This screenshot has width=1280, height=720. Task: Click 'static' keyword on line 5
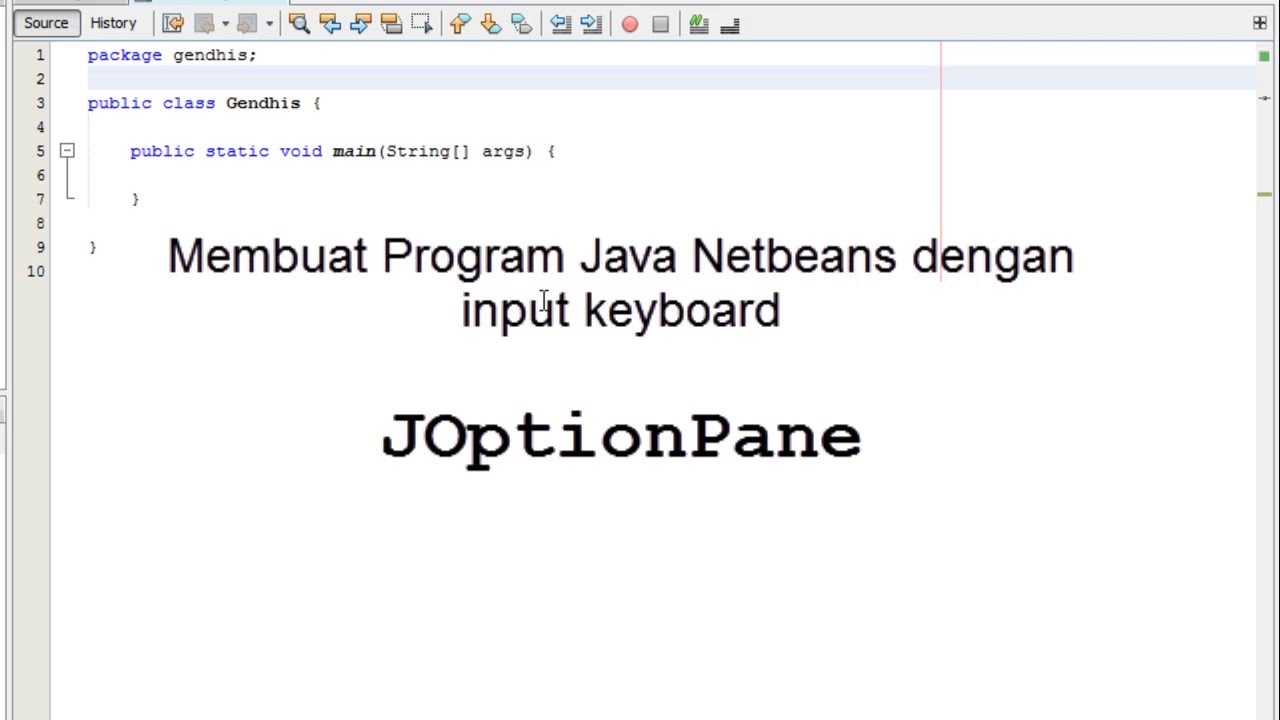236,151
